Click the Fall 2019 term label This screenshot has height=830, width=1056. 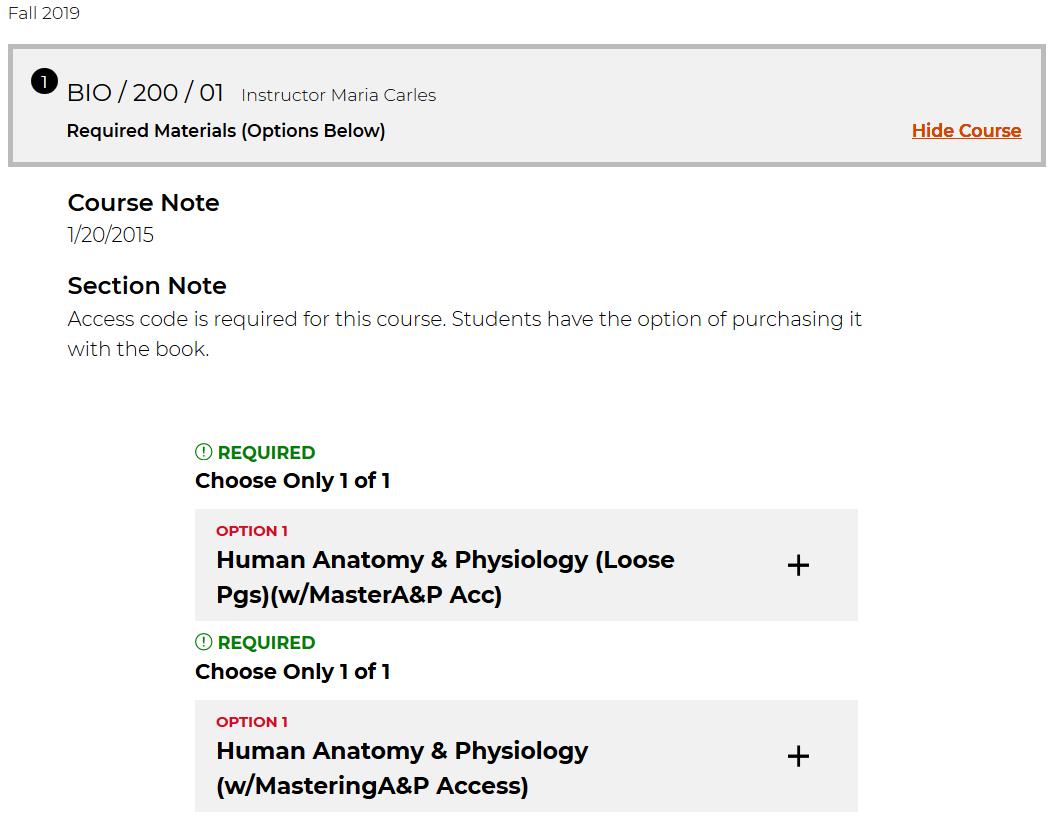tap(44, 13)
